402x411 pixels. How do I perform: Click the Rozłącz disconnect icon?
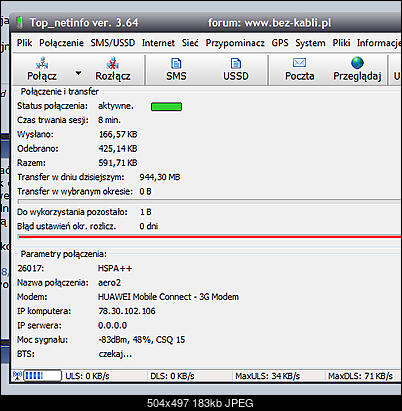pos(113,63)
